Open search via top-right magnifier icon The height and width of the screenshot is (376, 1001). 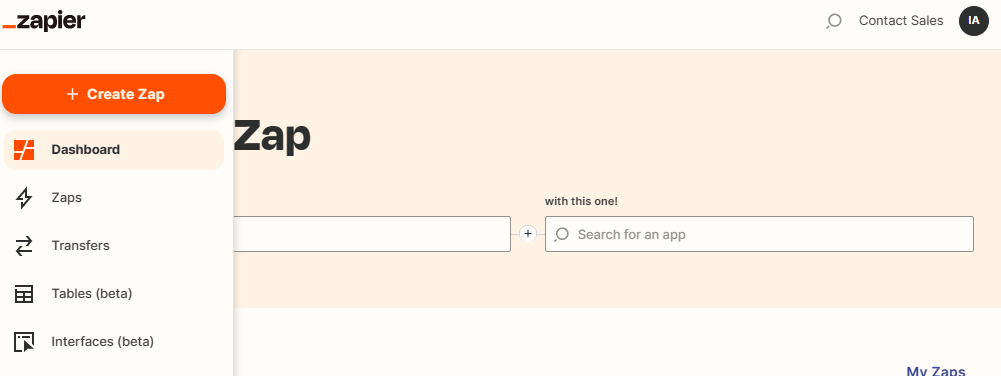(833, 21)
